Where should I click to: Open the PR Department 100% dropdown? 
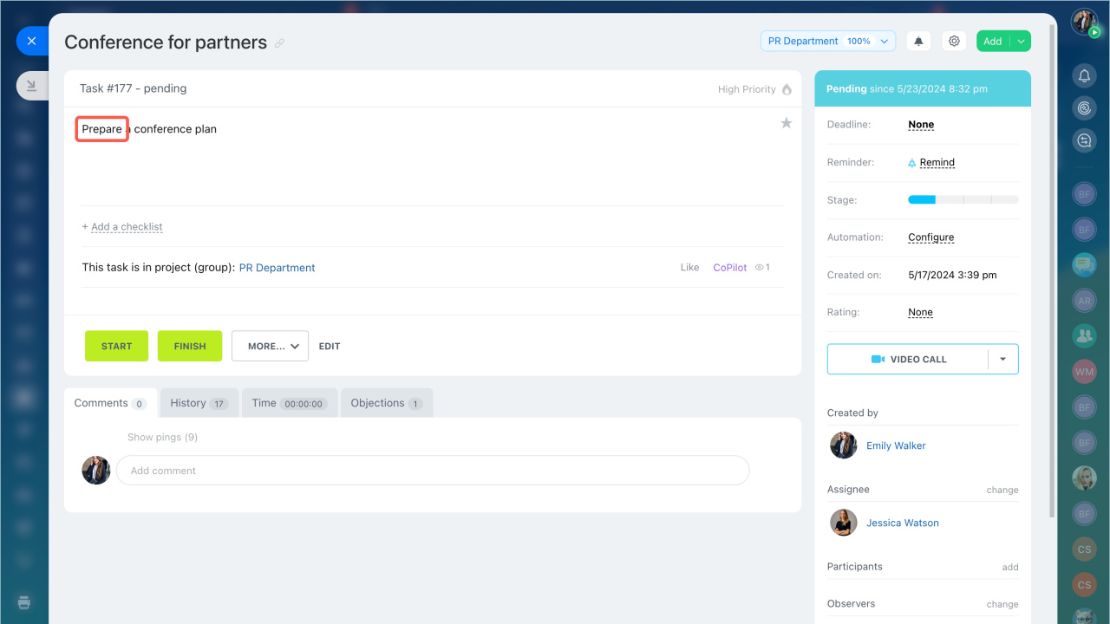(x=828, y=41)
